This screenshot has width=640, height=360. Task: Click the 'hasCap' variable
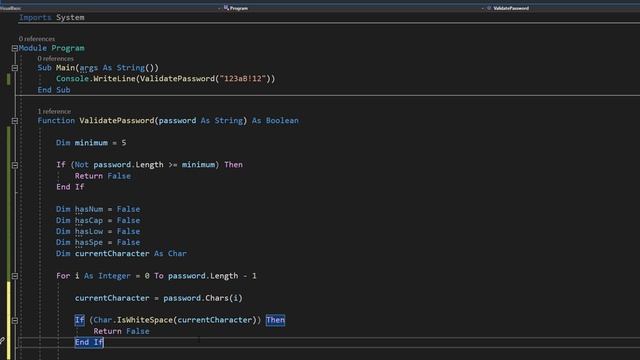(89, 220)
